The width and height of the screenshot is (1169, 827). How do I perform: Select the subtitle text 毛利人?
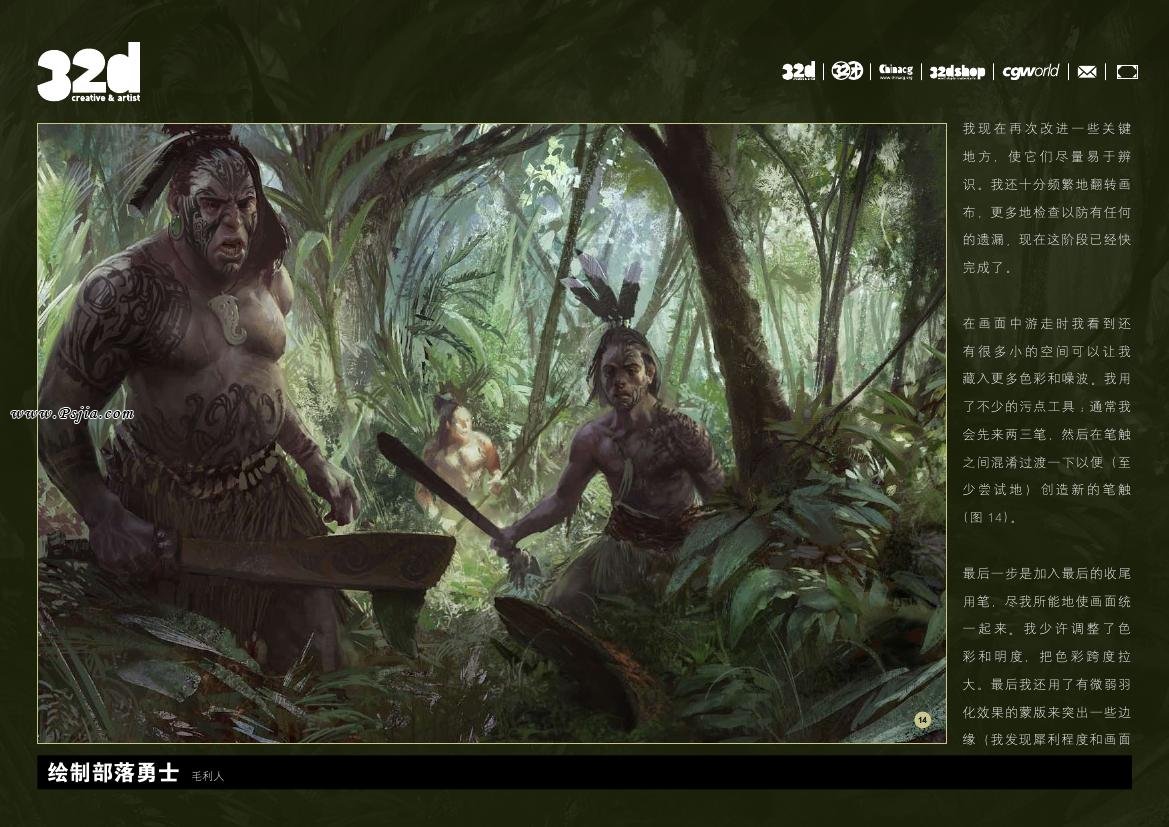click(x=207, y=776)
